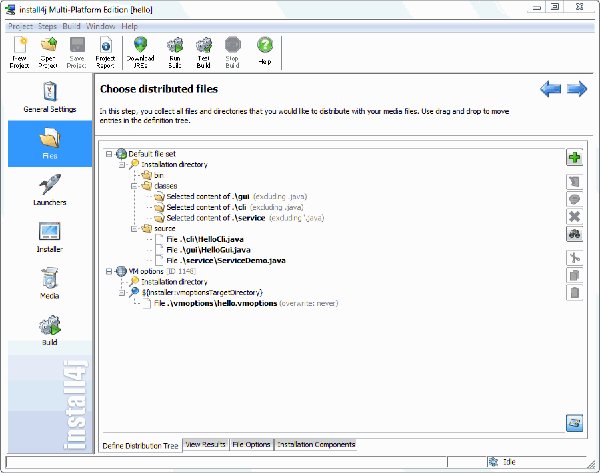The image size is (600, 473).
Task: Click the scissors cut icon
Action: 574,258
